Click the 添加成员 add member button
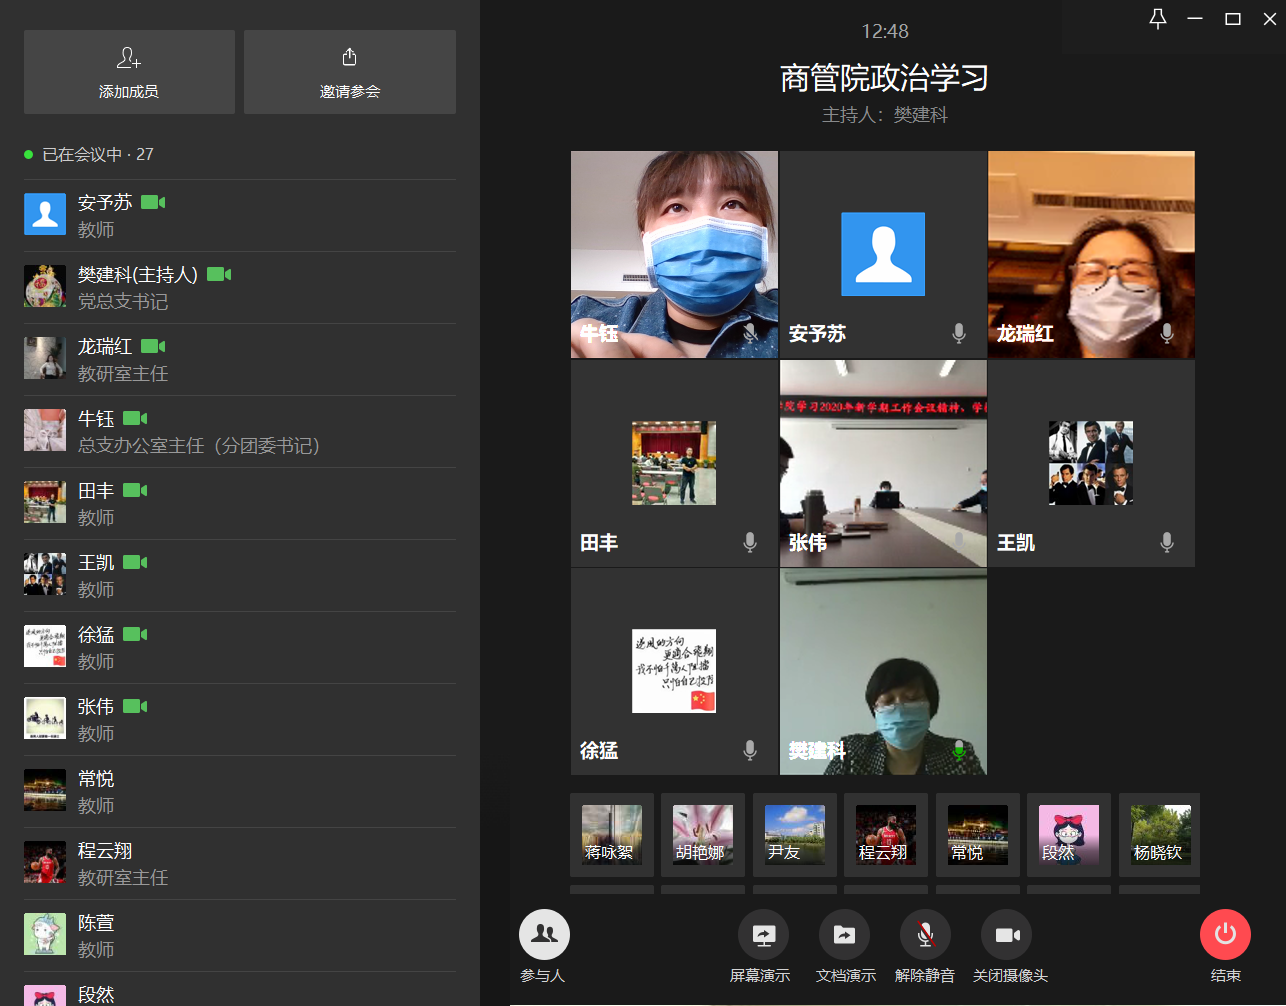Image resolution: width=1286 pixels, height=1006 pixels. coord(129,72)
